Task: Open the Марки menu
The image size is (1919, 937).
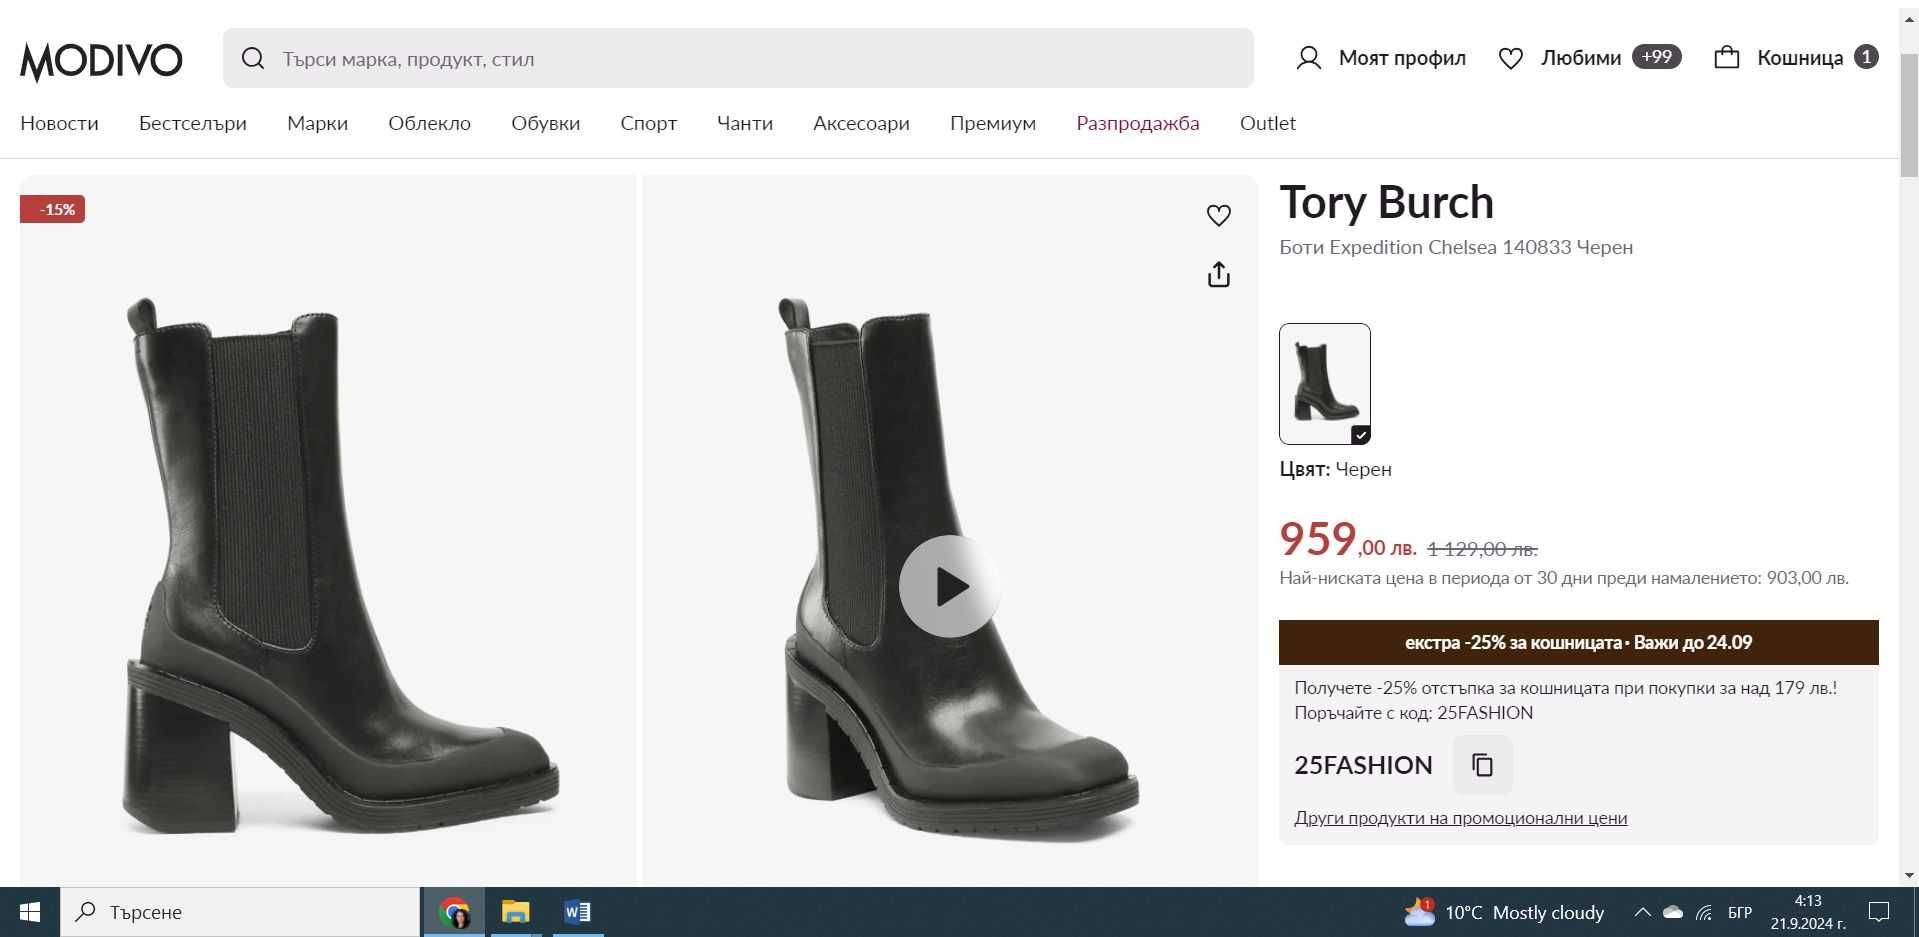Action: click(x=317, y=123)
